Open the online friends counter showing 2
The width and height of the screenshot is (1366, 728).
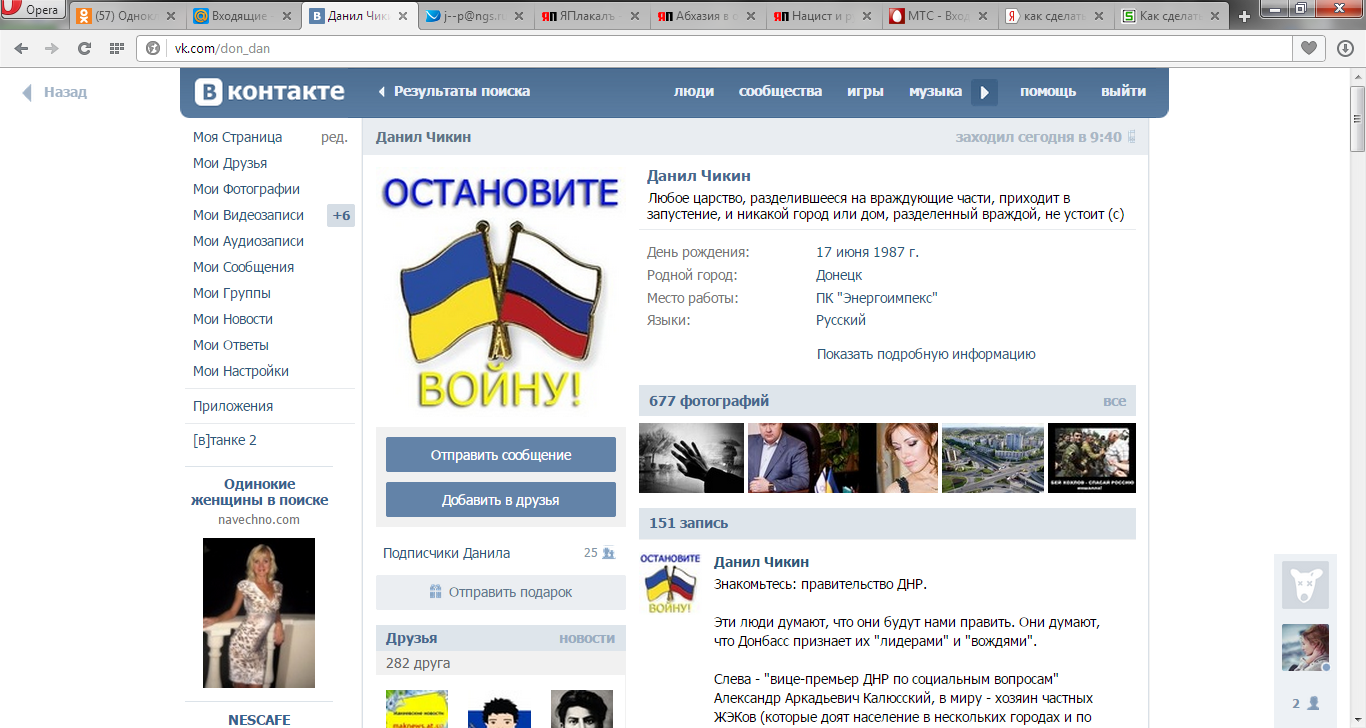[1305, 703]
